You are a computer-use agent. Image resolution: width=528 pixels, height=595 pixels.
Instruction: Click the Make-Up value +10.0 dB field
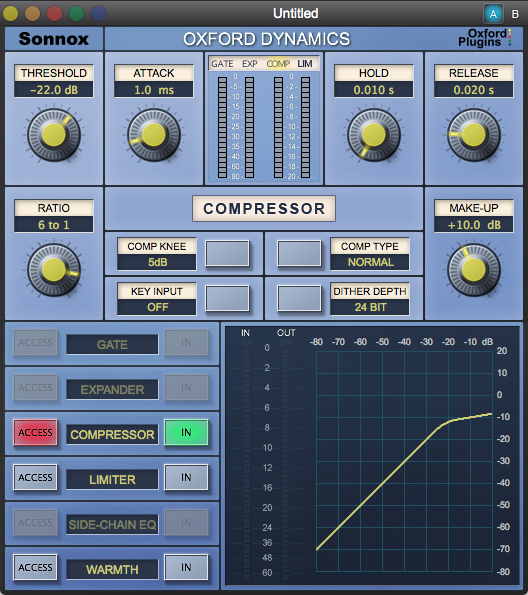pyautogui.click(x=474, y=225)
